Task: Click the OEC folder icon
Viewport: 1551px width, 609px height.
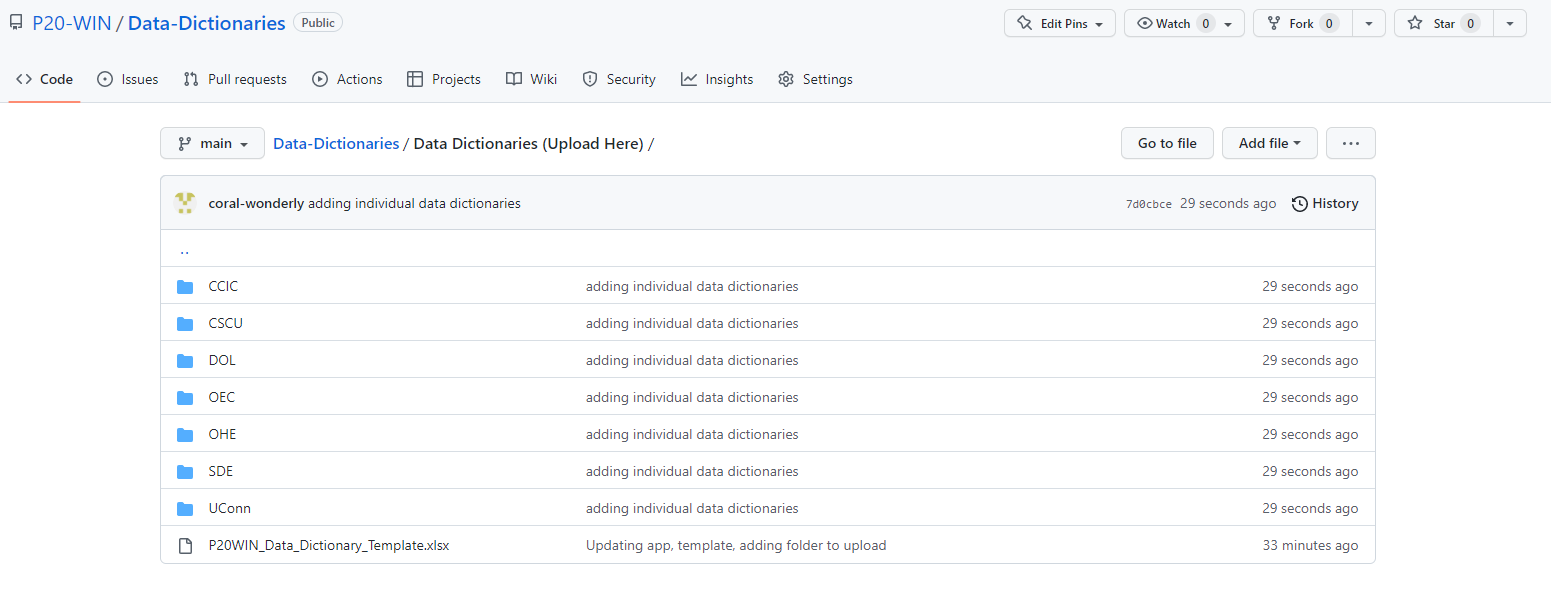Action: click(x=185, y=398)
